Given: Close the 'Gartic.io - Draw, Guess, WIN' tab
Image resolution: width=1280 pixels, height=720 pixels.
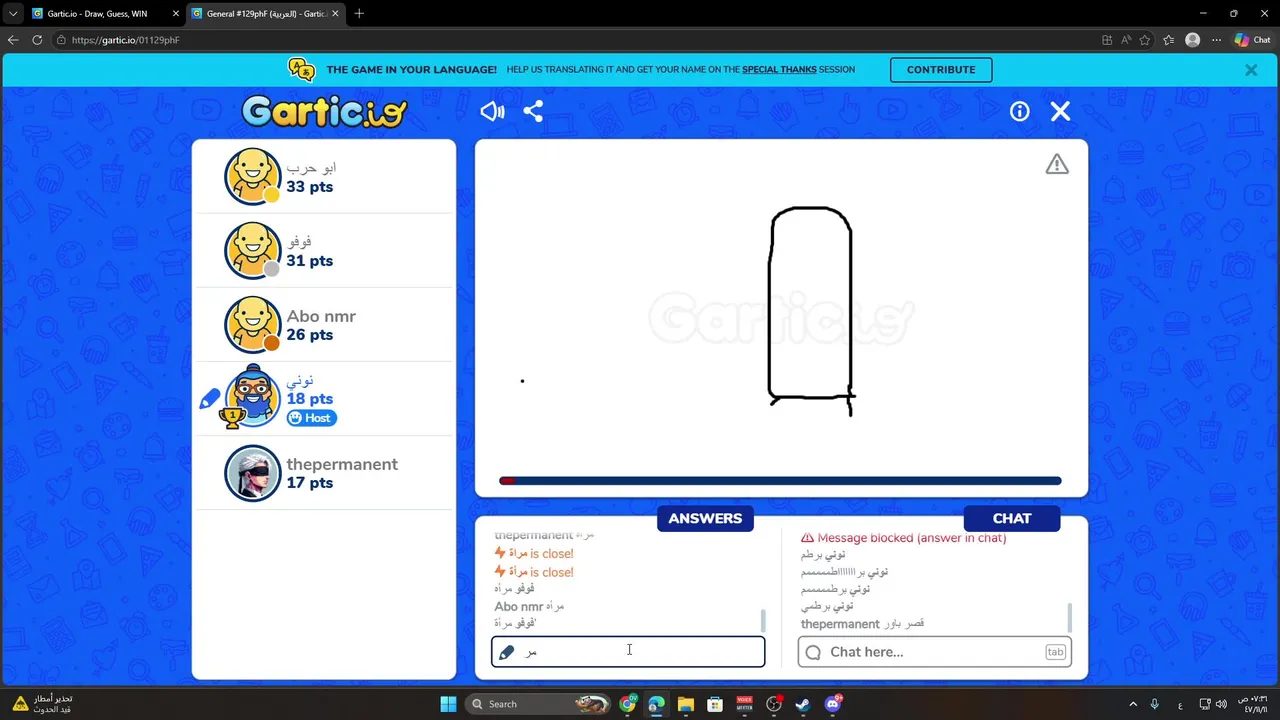Looking at the screenshot, I should (176, 14).
